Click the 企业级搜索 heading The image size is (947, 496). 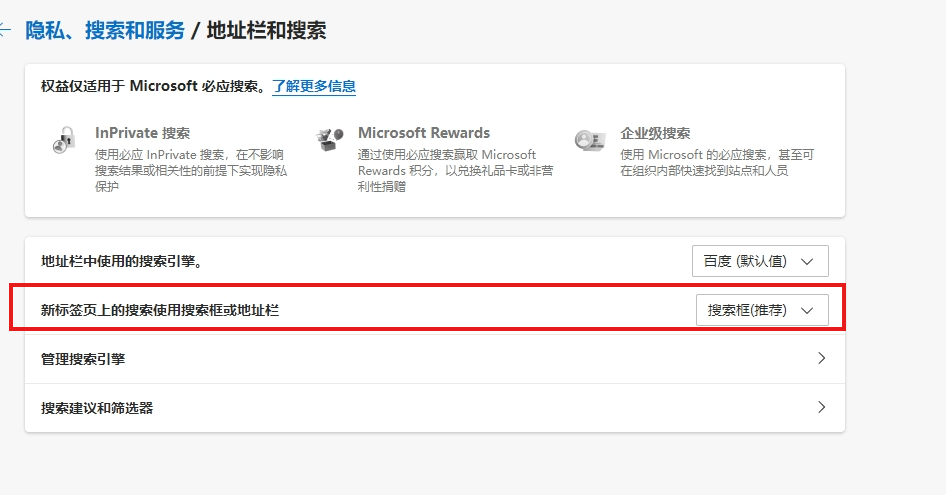(655, 133)
